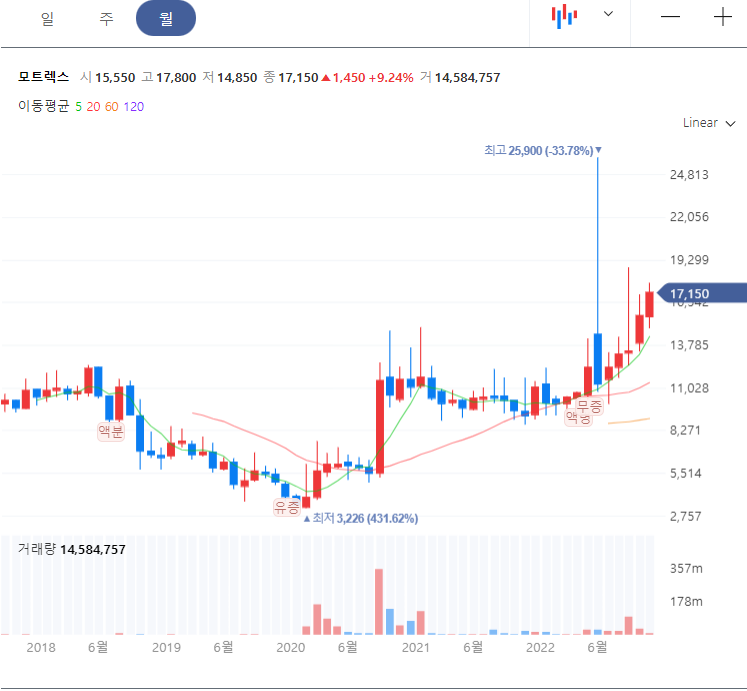Click the 최고 25,900 high label

point(543,151)
